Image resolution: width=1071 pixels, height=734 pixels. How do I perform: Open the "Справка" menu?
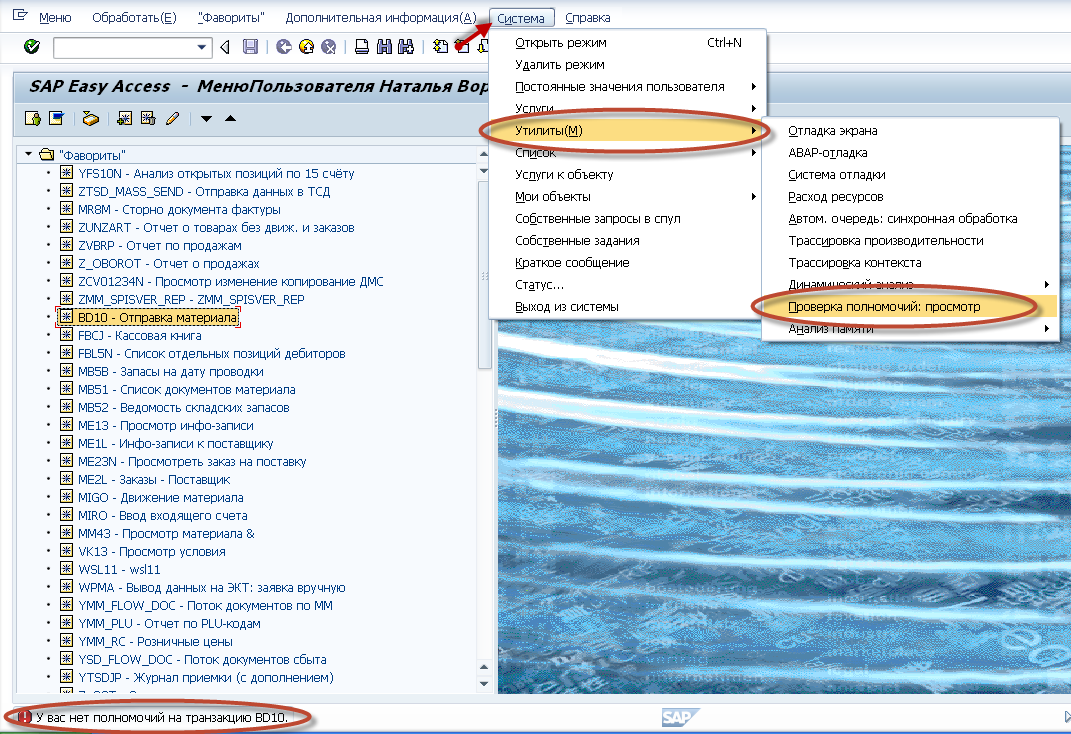point(588,18)
